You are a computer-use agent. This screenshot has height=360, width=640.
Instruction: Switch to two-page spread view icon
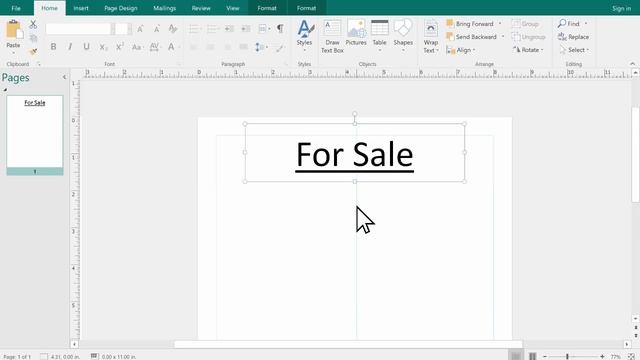coord(532,356)
